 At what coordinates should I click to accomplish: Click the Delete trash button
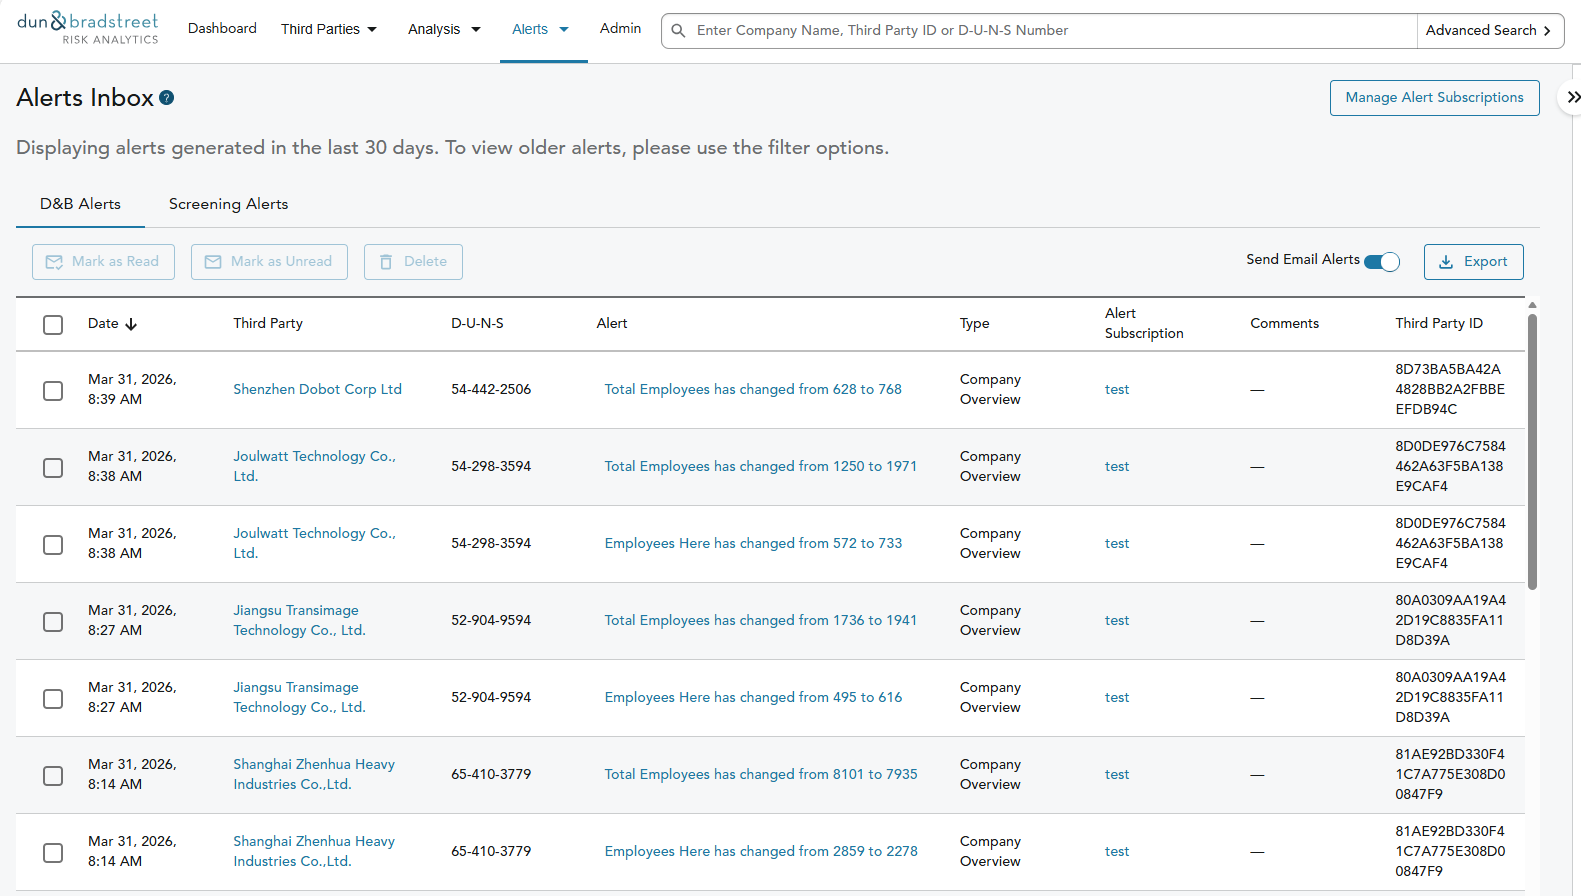click(x=413, y=262)
